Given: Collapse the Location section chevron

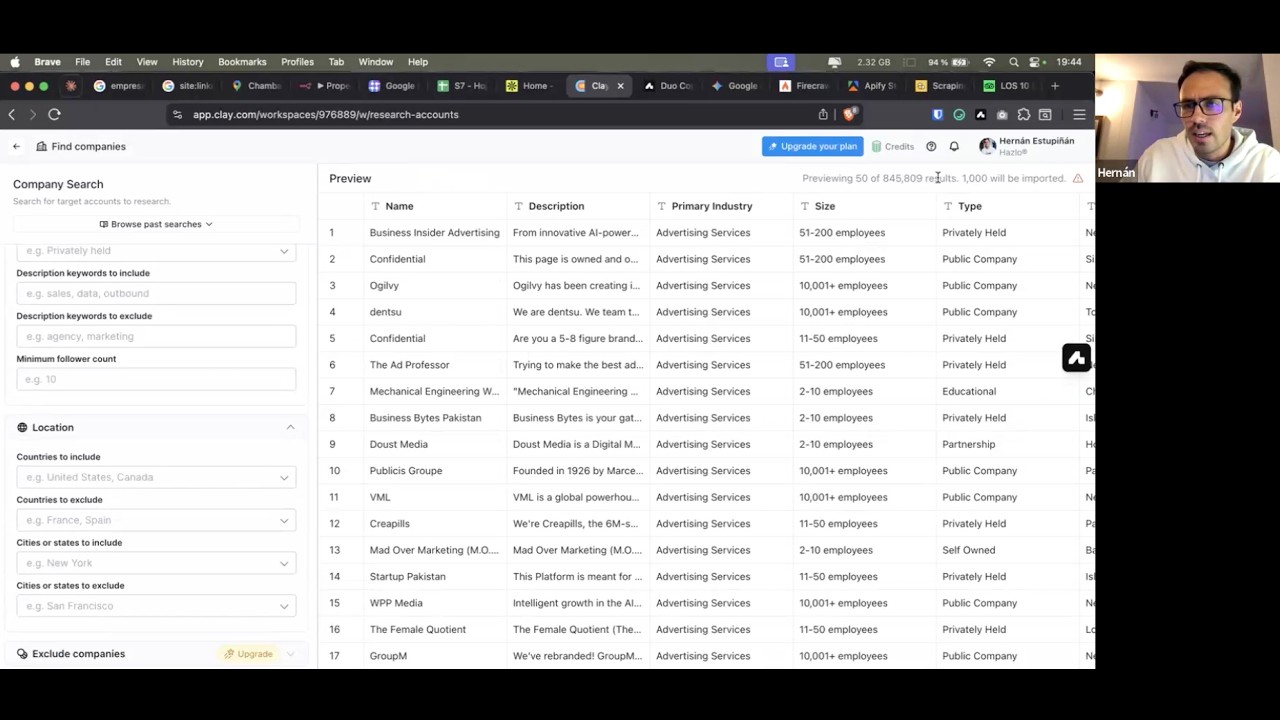Looking at the screenshot, I should 290,427.
